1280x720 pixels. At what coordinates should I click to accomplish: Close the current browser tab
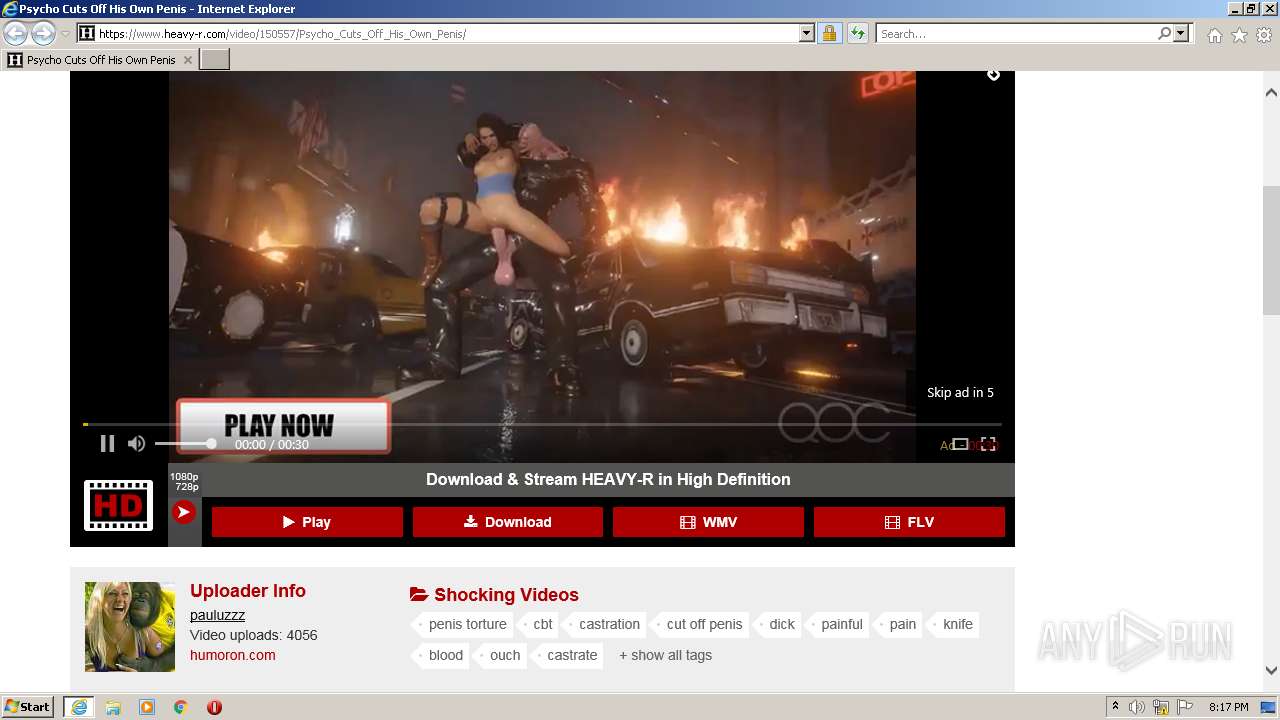188,60
